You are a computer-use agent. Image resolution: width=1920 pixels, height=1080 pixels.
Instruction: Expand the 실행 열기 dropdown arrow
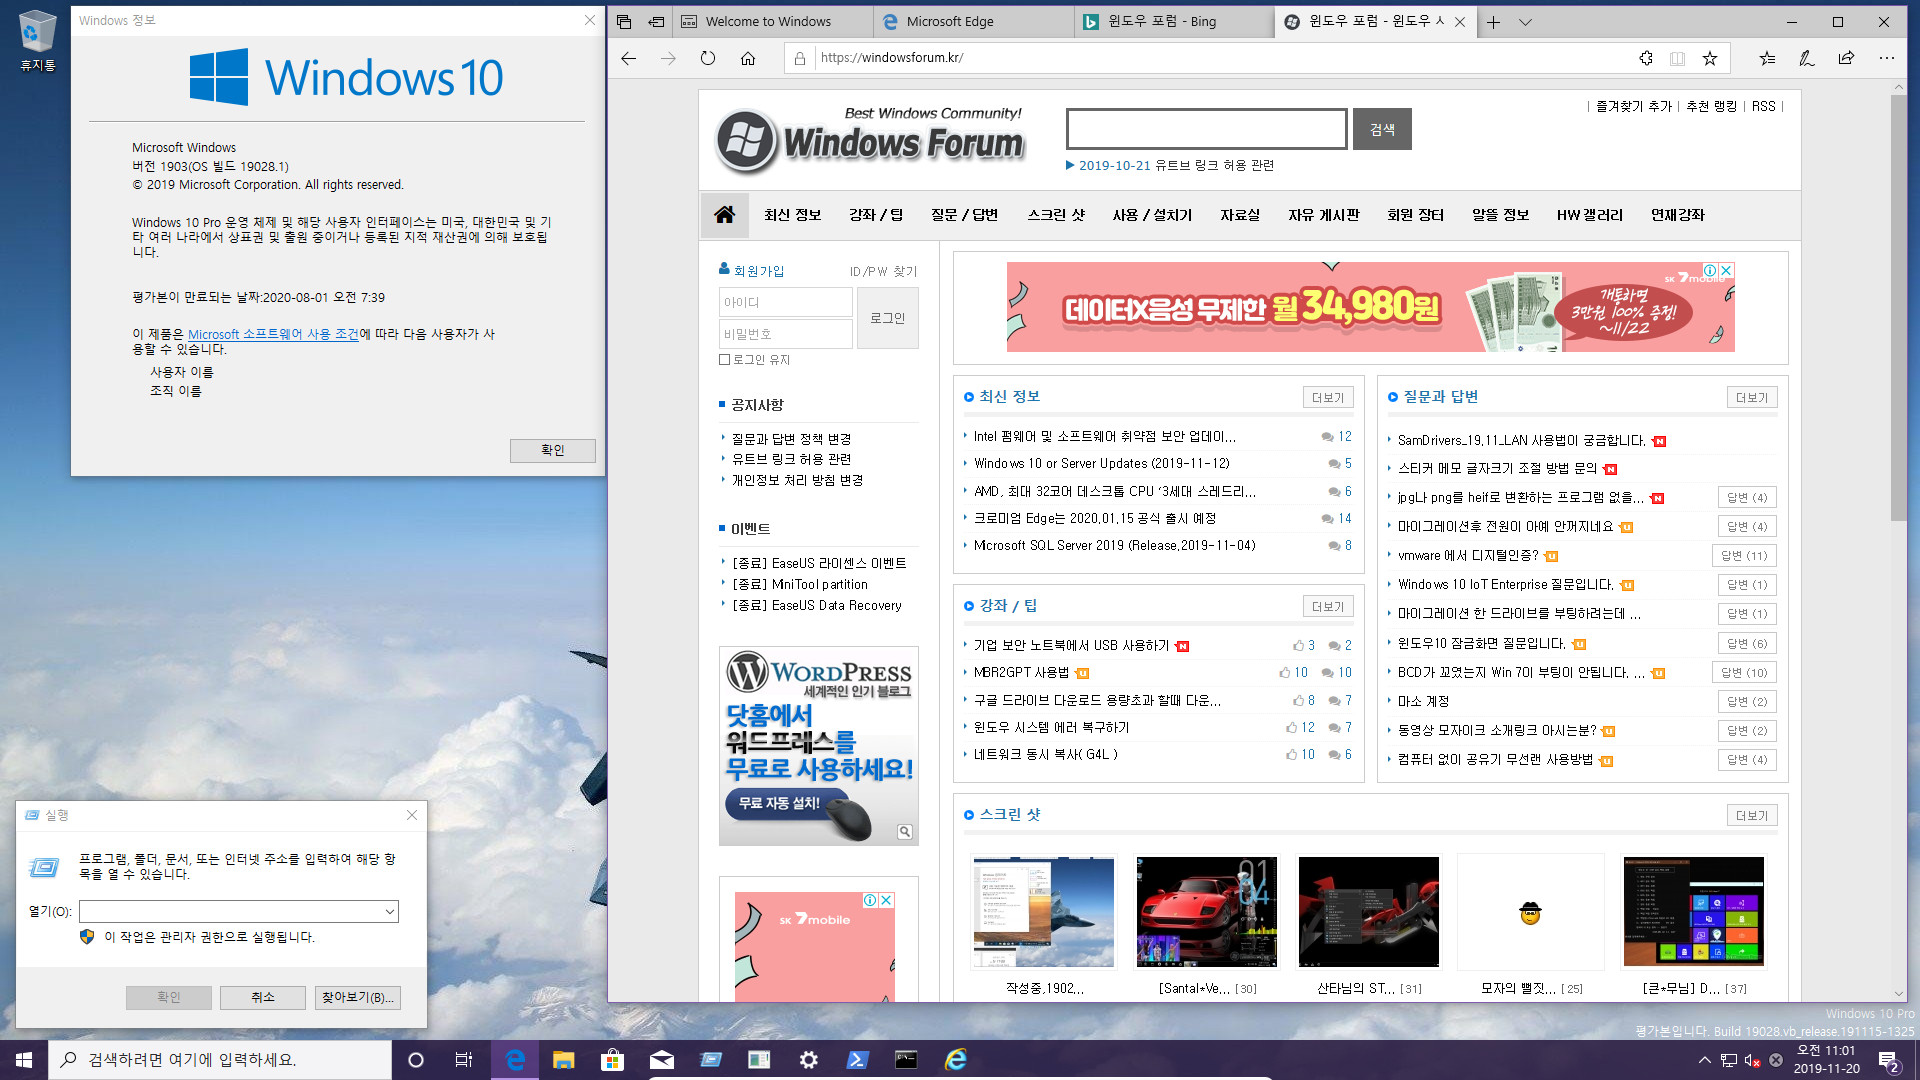click(x=390, y=911)
